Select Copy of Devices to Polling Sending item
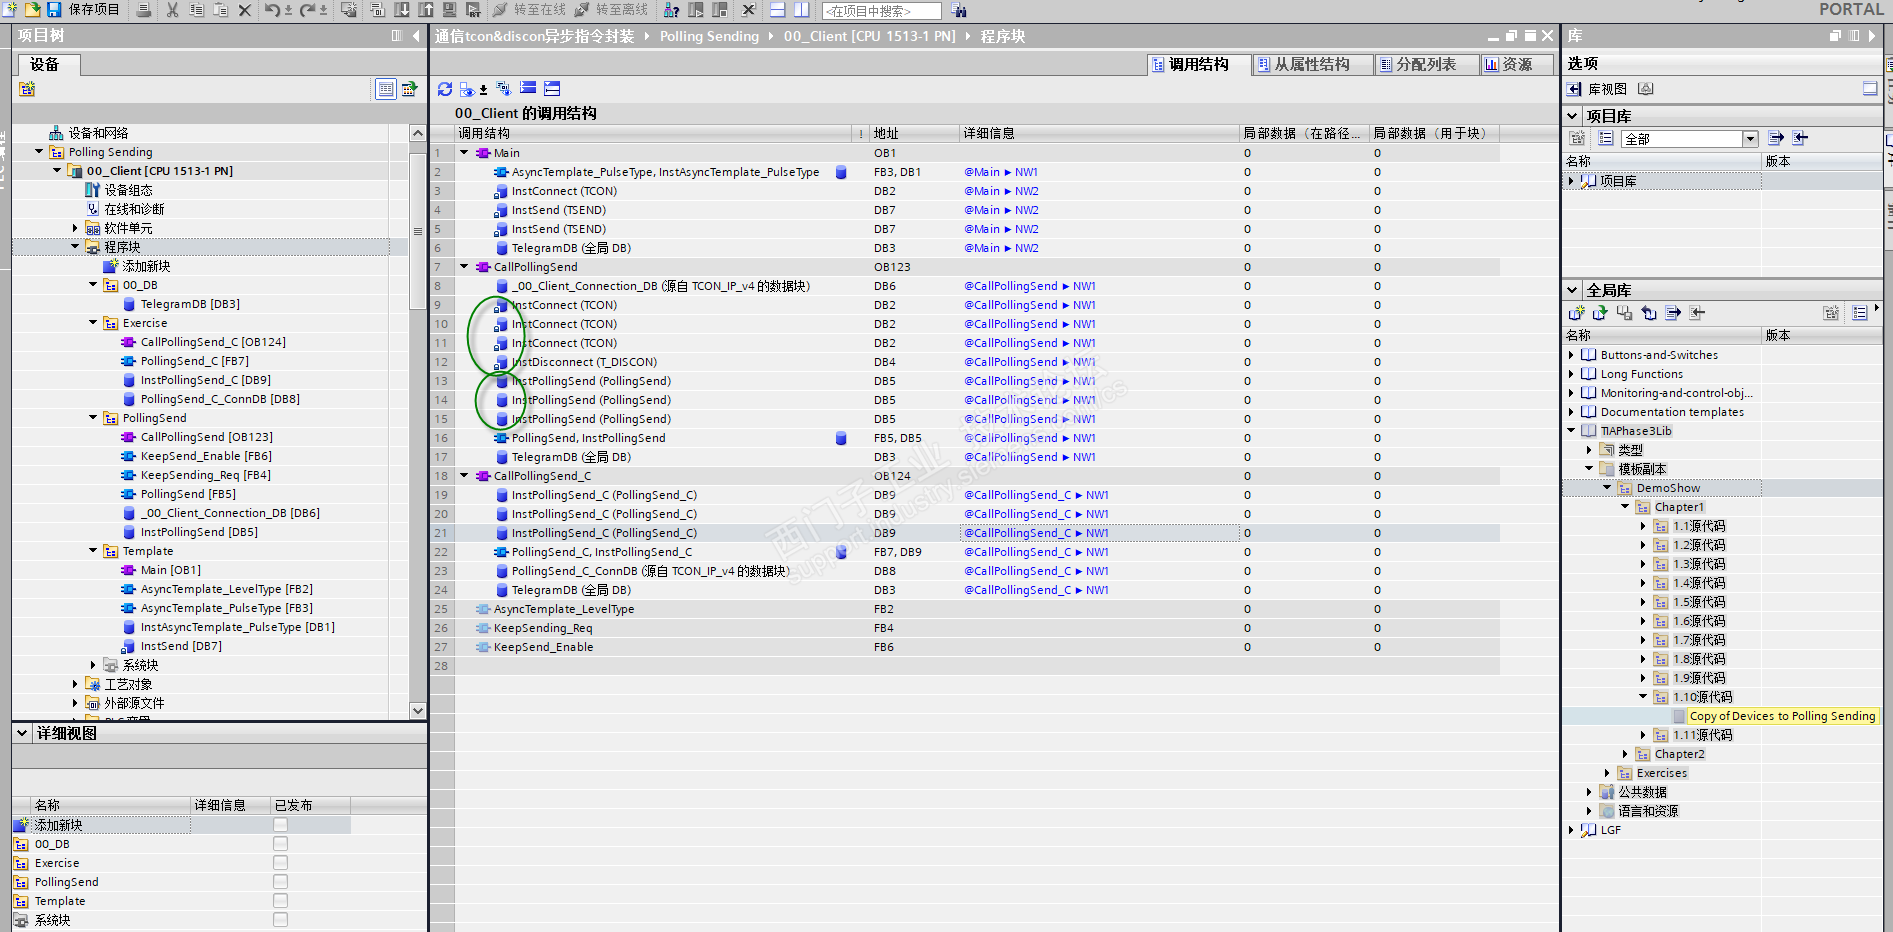 1782,716
